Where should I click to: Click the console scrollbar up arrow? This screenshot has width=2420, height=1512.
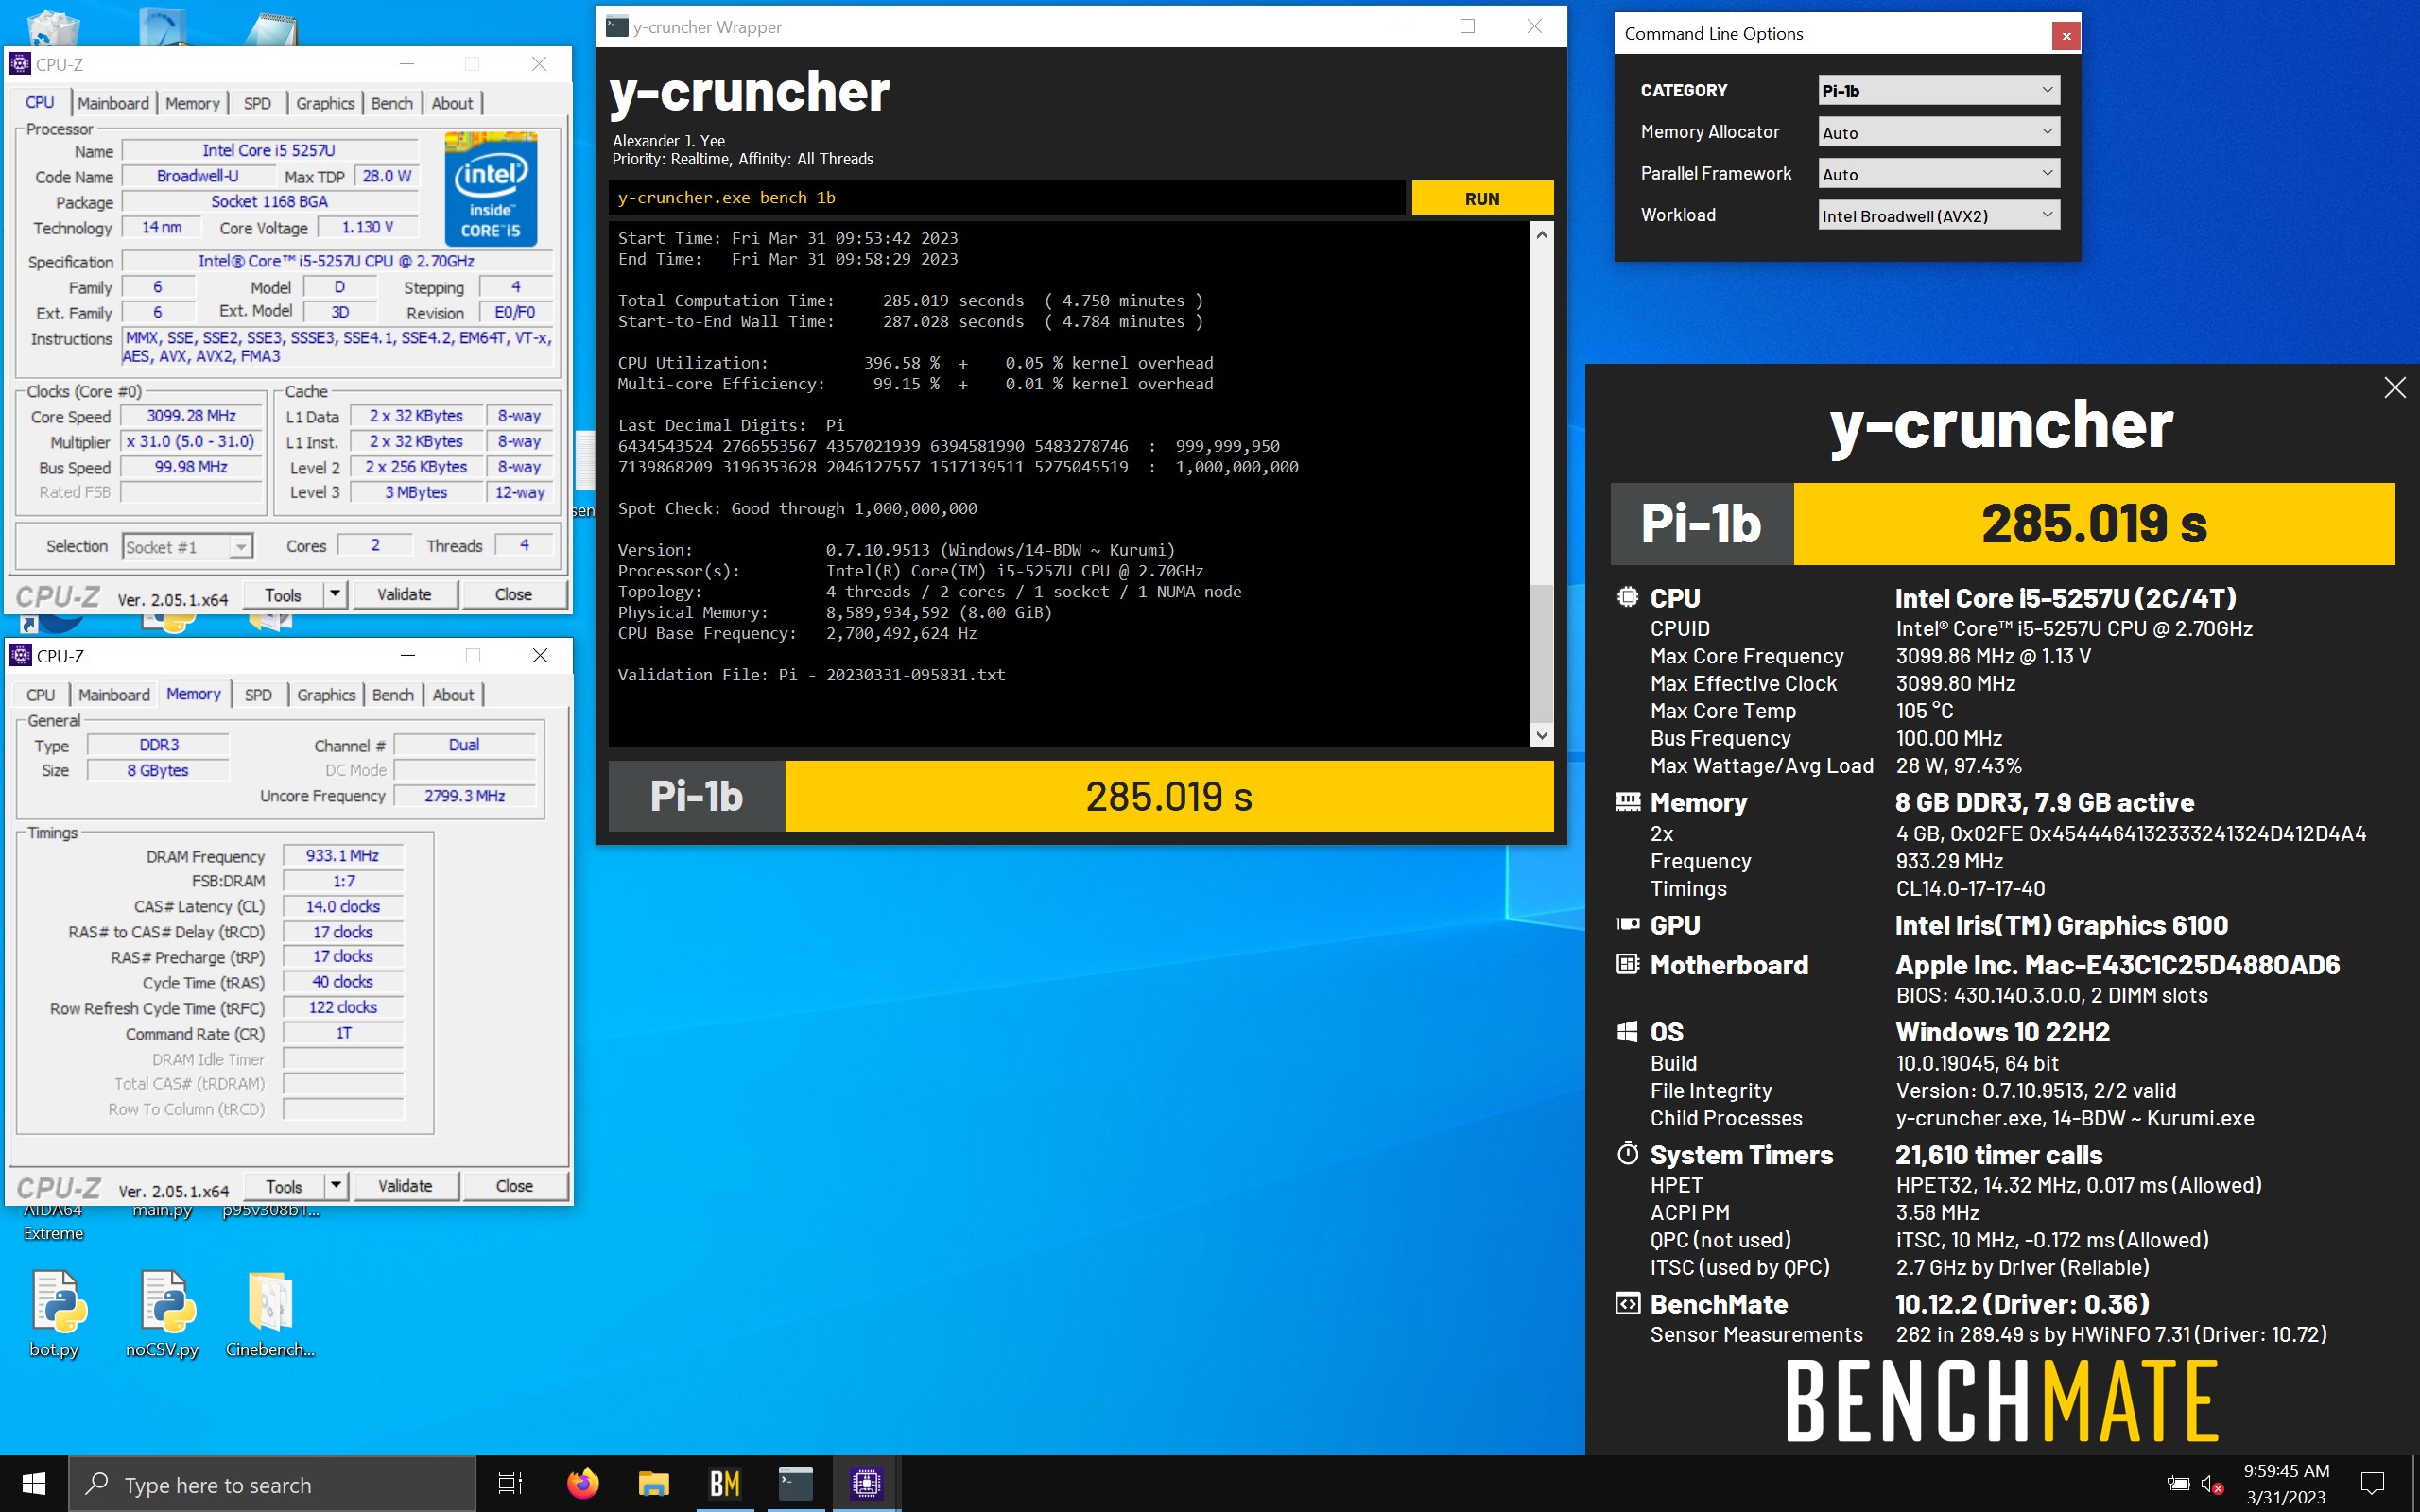(x=1542, y=235)
